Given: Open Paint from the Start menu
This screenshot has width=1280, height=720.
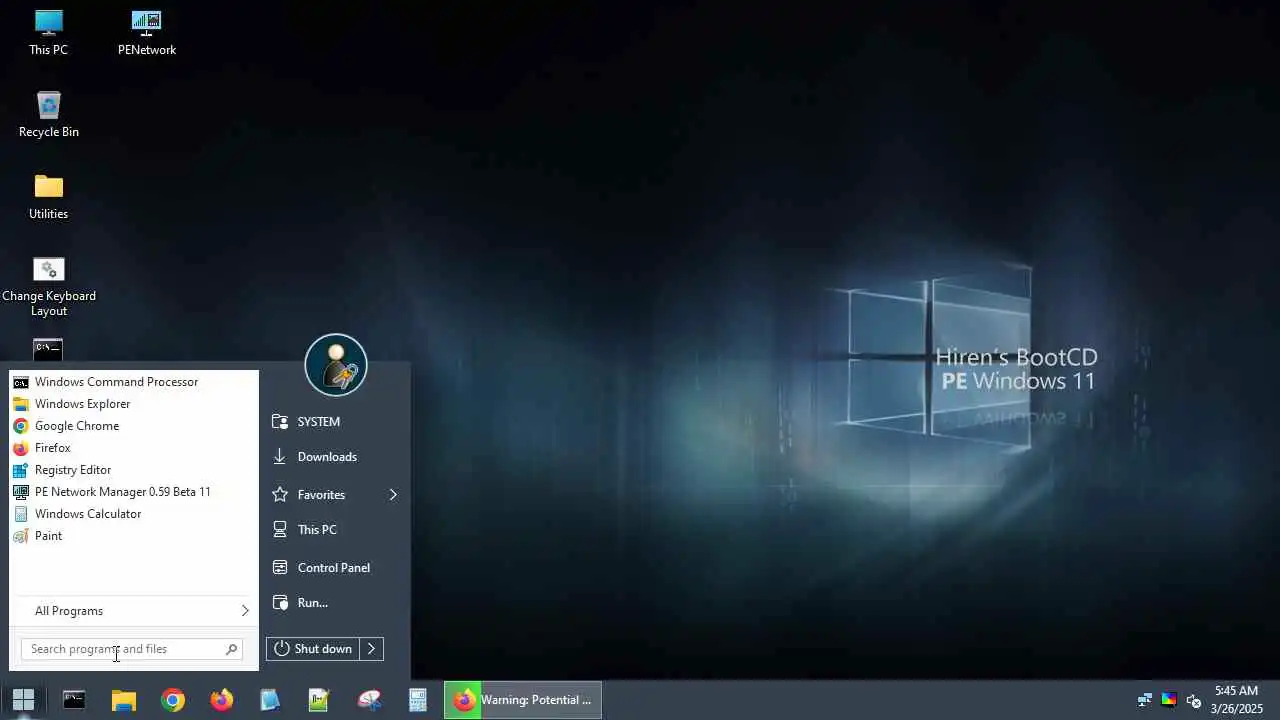Looking at the screenshot, I should 133,536.
